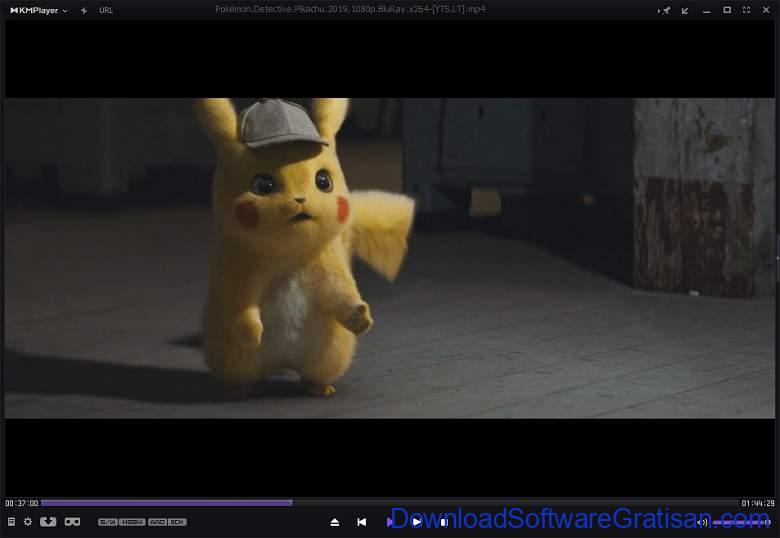Adjust the volume slider
The height and width of the screenshot is (538, 780).
(741, 522)
